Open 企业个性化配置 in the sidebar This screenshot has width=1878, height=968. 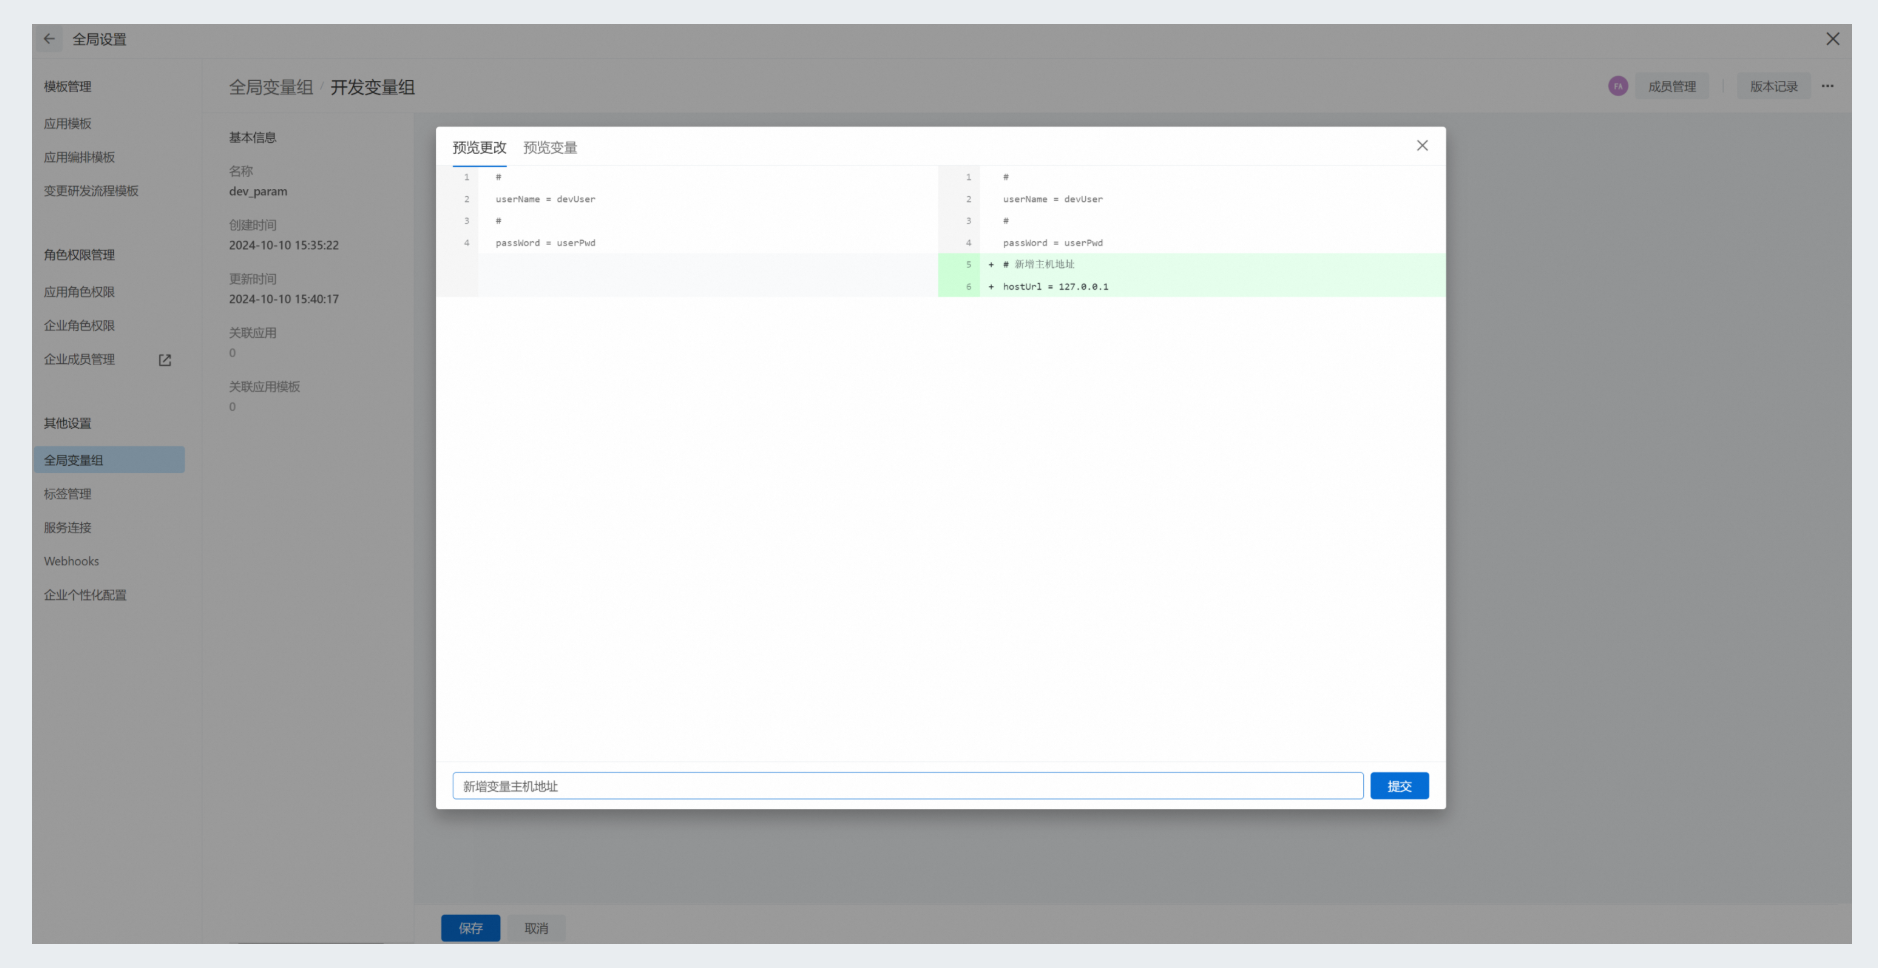(x=85, y=595)
